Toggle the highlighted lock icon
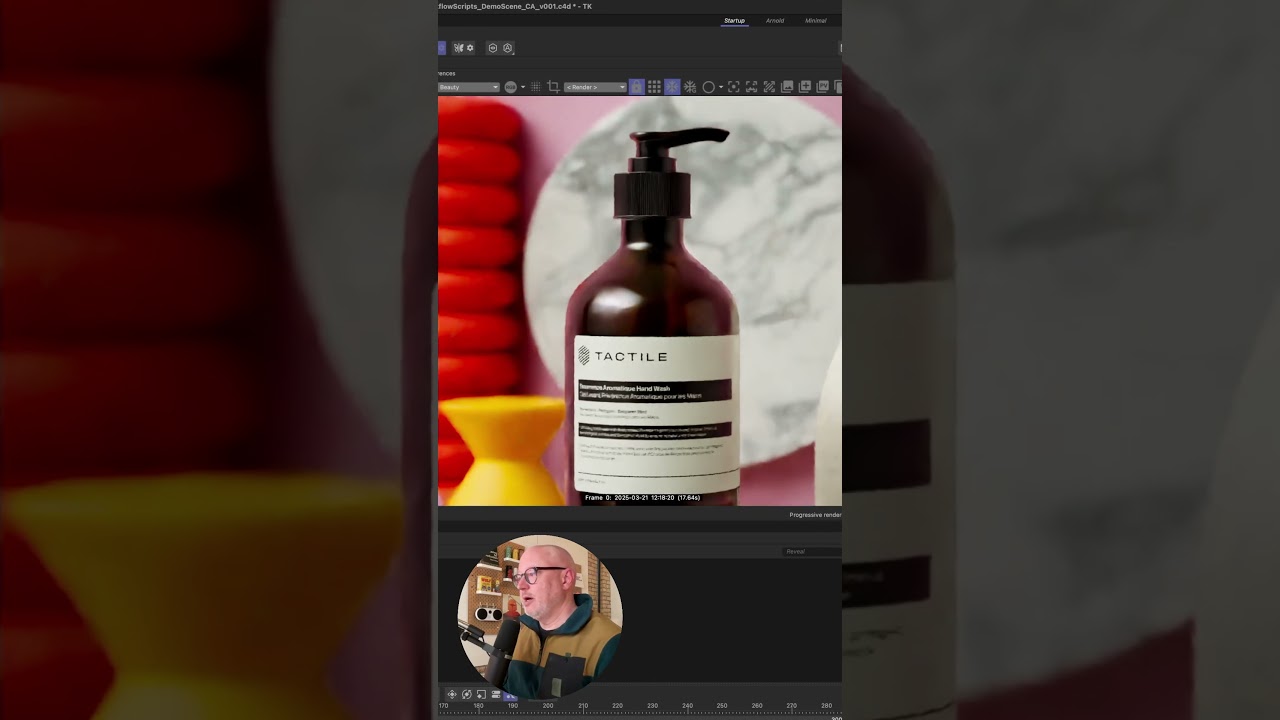 pyautogui.click(x=636, y=87)
